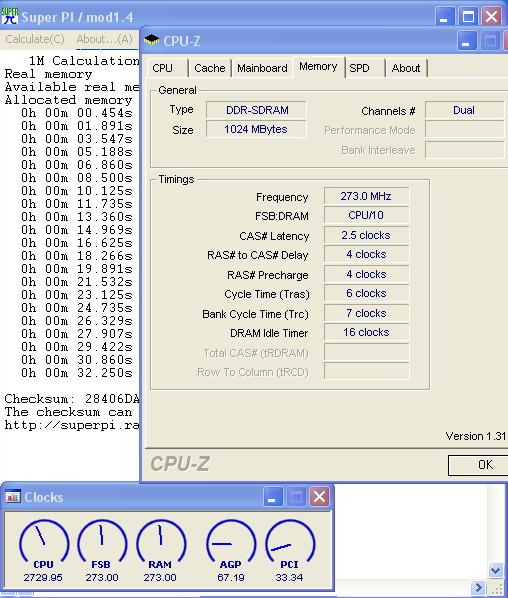Click the scroll down arrow at bottom right
508x598 pixels.
(x=495, y=571)
